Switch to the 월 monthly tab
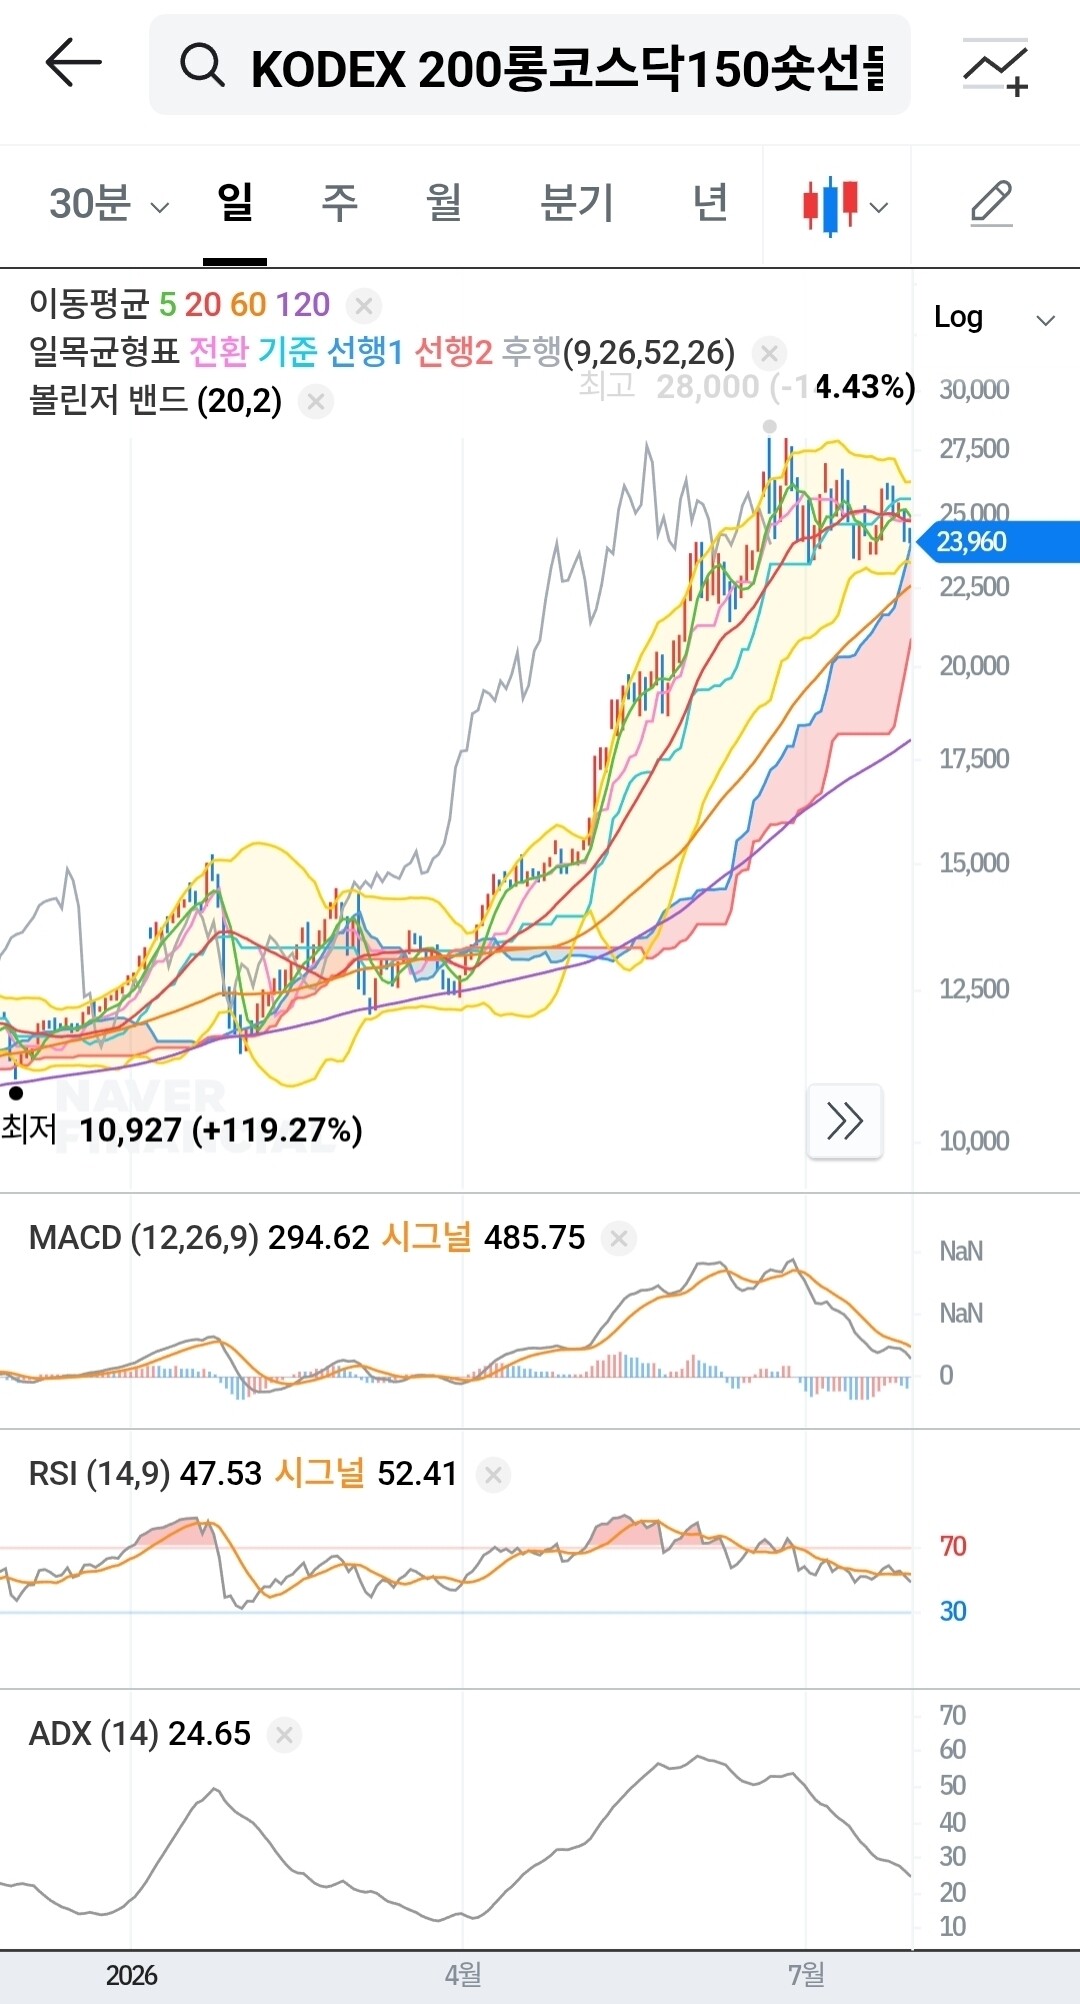Screen dimensions: 1080x2004 tap(443, 203)
